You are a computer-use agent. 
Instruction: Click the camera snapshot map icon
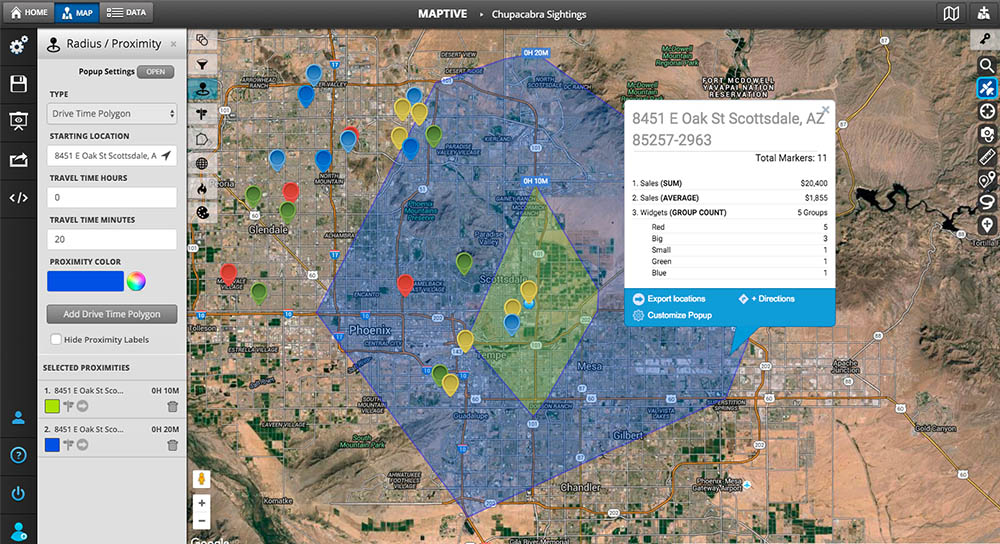[987, 134]
